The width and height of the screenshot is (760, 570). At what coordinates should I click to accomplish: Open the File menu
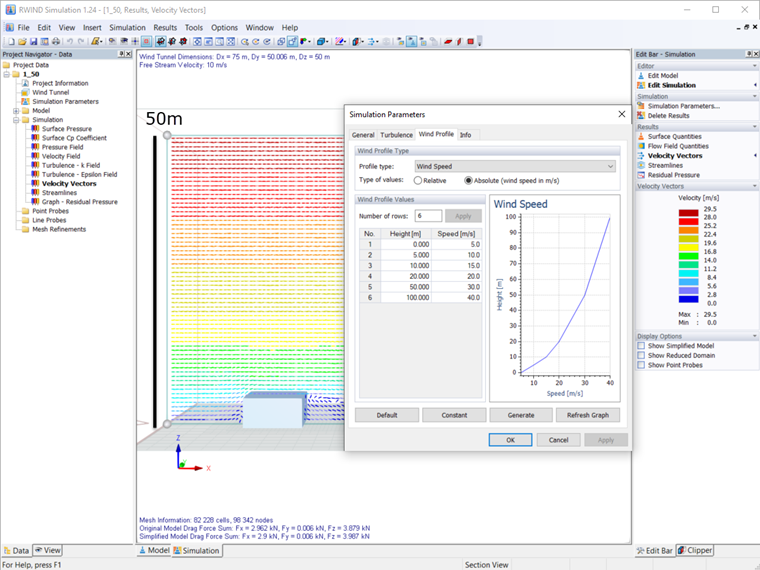(23, 28)
